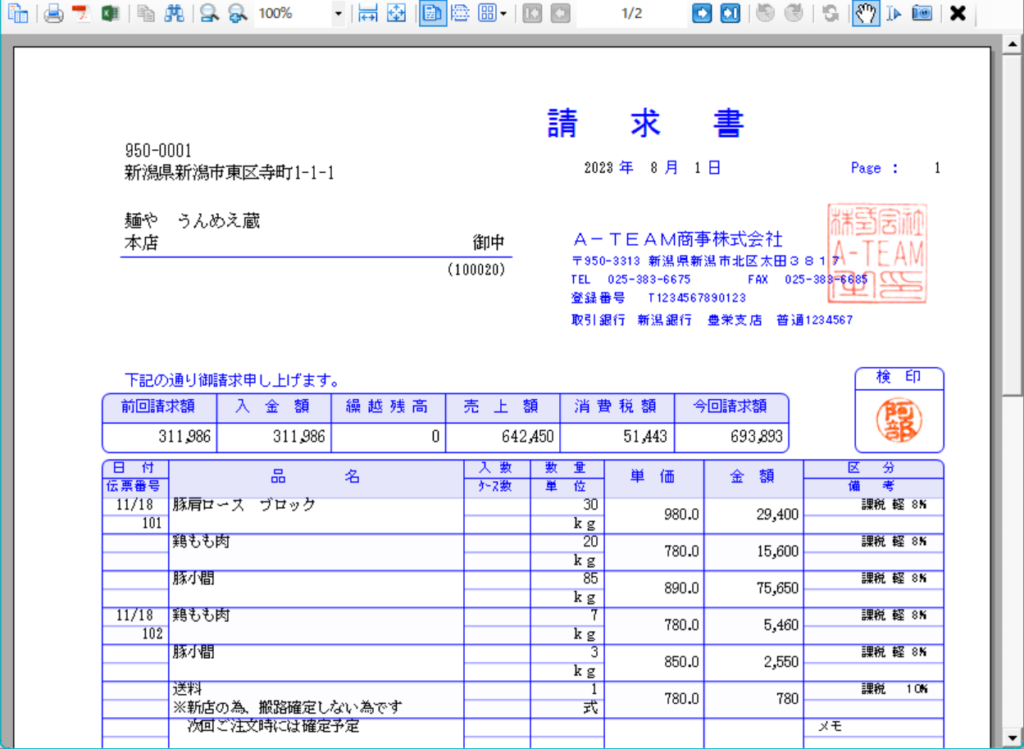Image resolution: width=1024 pixels, height=749 pixels.
Task: Activate the snapshot camera tool
Action: pos(921,13)
